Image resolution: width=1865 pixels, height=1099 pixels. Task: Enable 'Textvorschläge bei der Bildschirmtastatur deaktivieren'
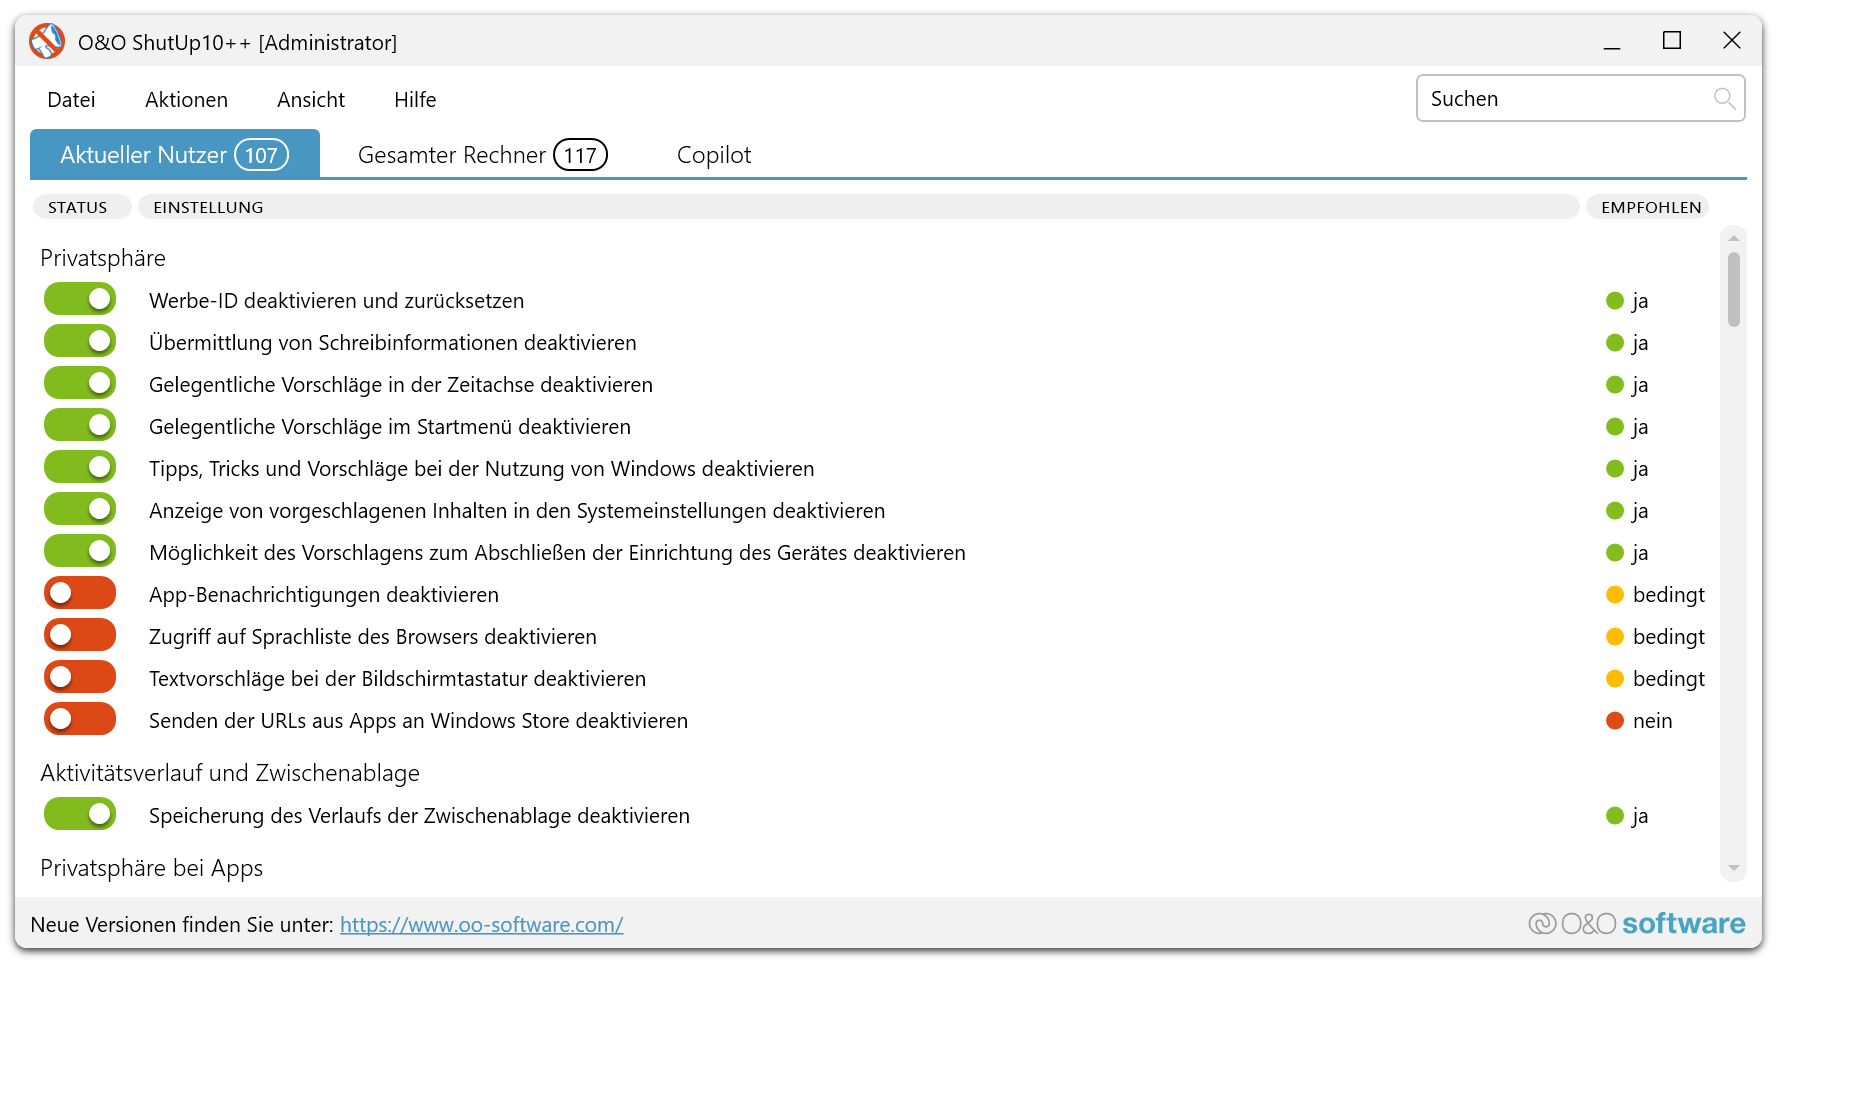tap(79, 676)
